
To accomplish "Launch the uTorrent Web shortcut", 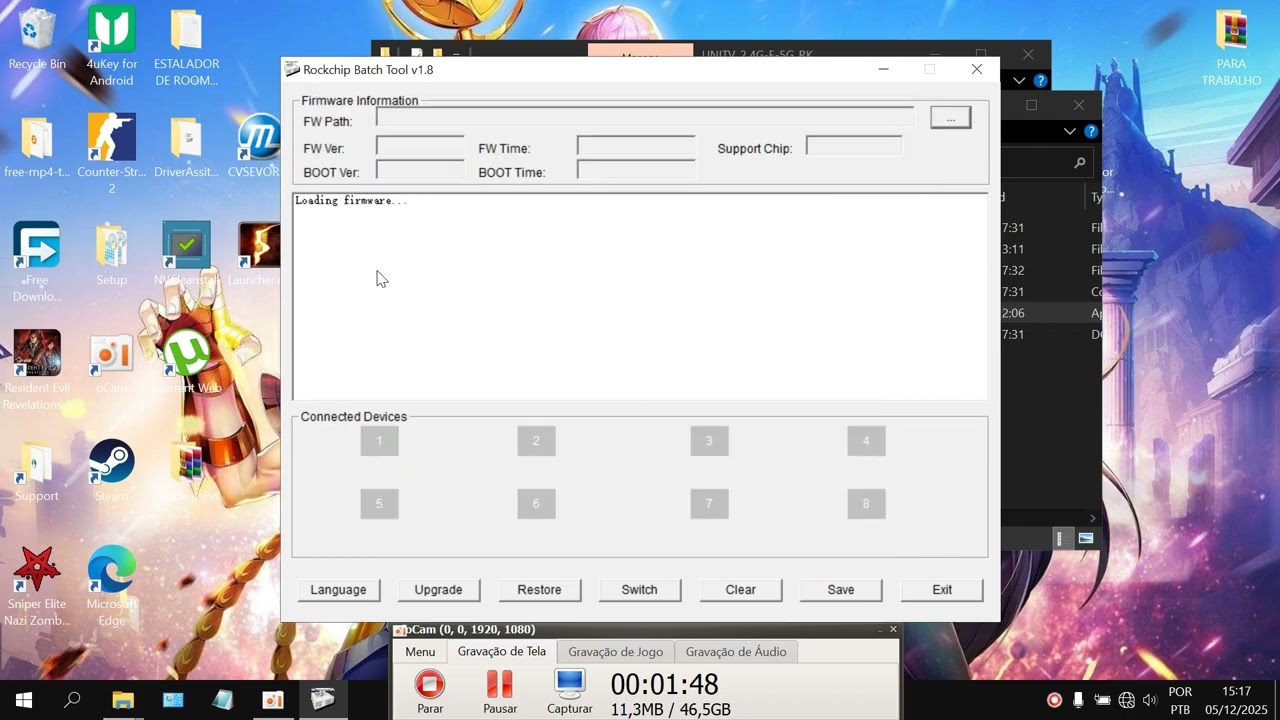I will [x=186, y=363].
